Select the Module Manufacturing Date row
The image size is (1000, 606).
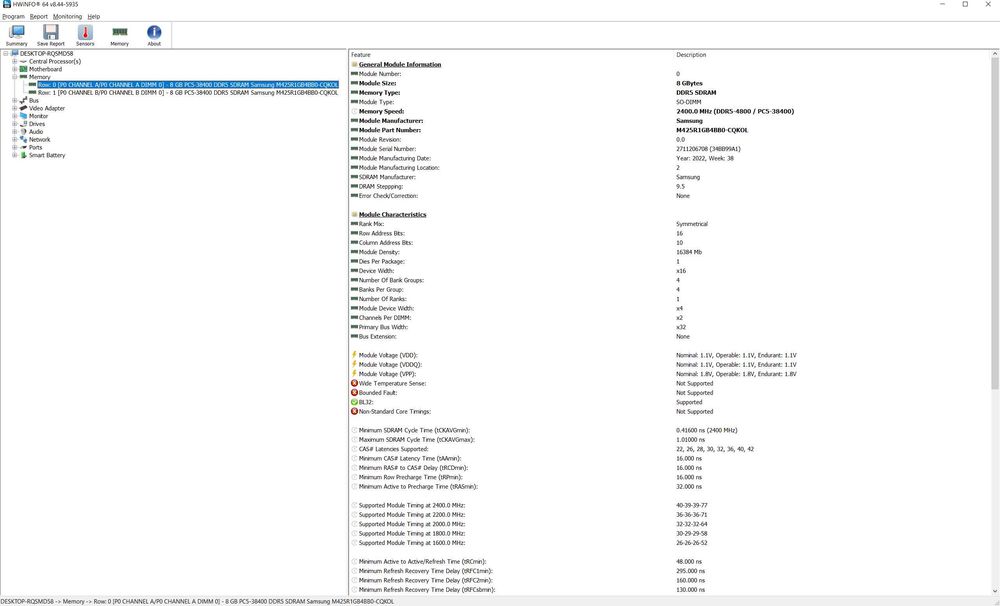point(670,158)
